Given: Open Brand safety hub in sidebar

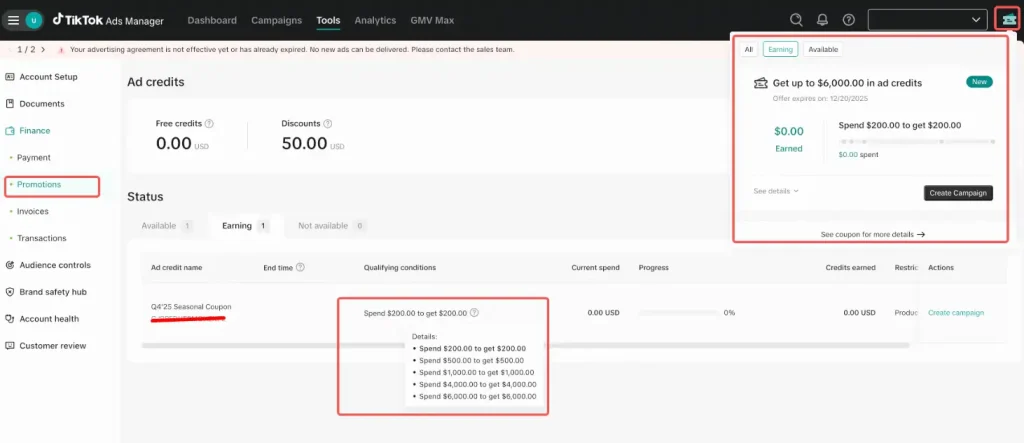Looking at the screenshot, I should (x=53, y=291).
